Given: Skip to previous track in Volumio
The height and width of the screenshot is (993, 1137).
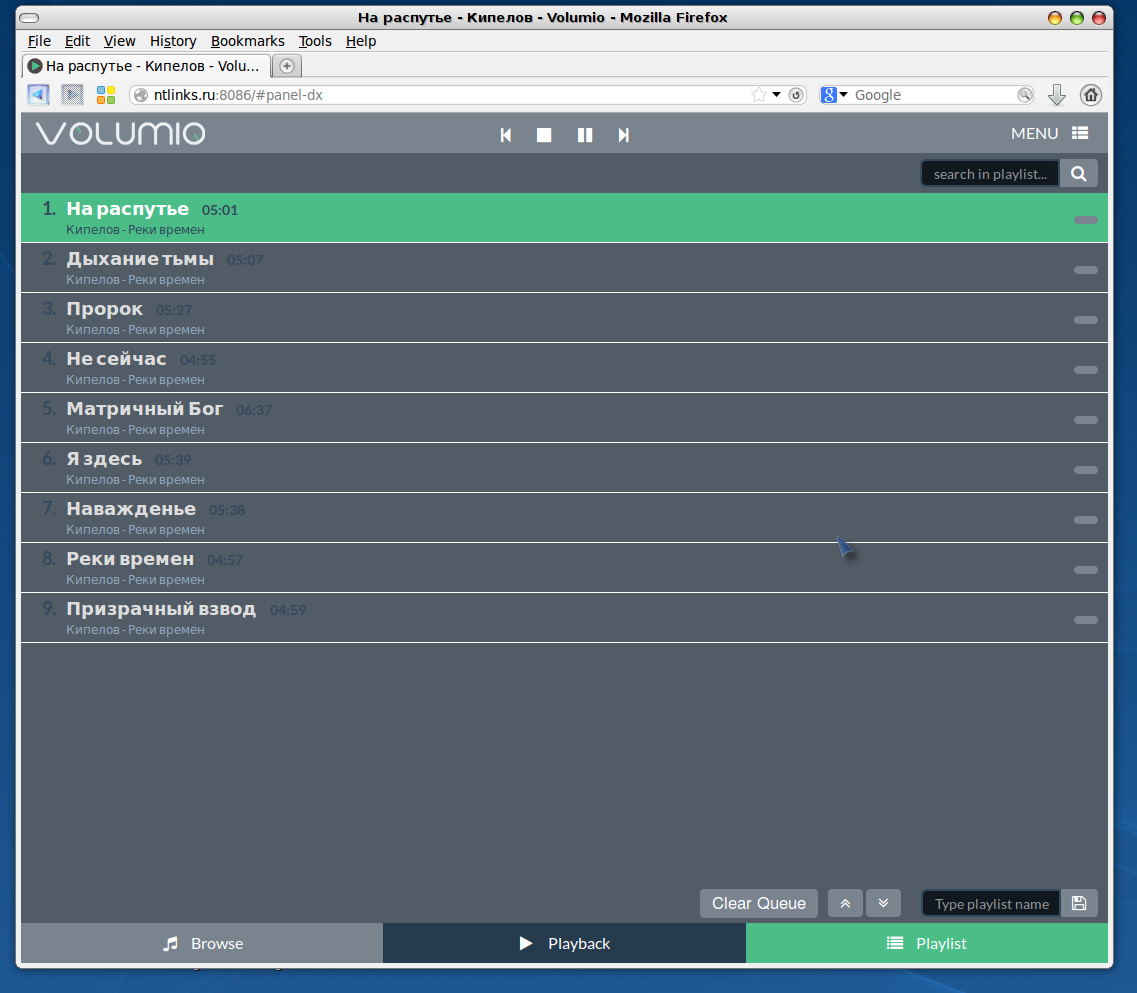Looking at the screenshot, I should [506, 135].
